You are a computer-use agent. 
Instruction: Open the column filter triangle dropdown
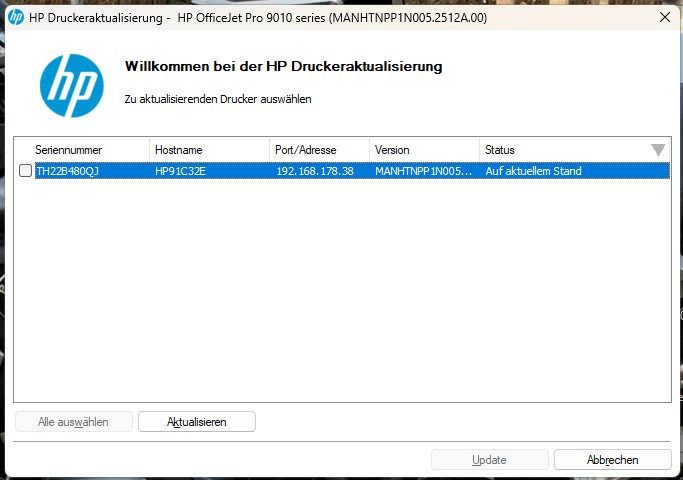click(658, 149)
